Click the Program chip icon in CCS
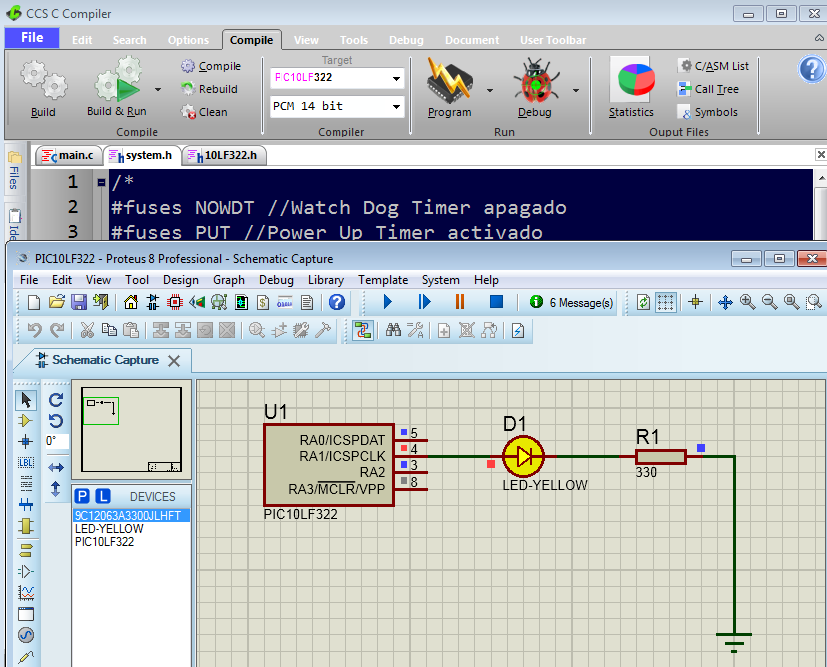827x667 pixels. (x=450, y=80)
